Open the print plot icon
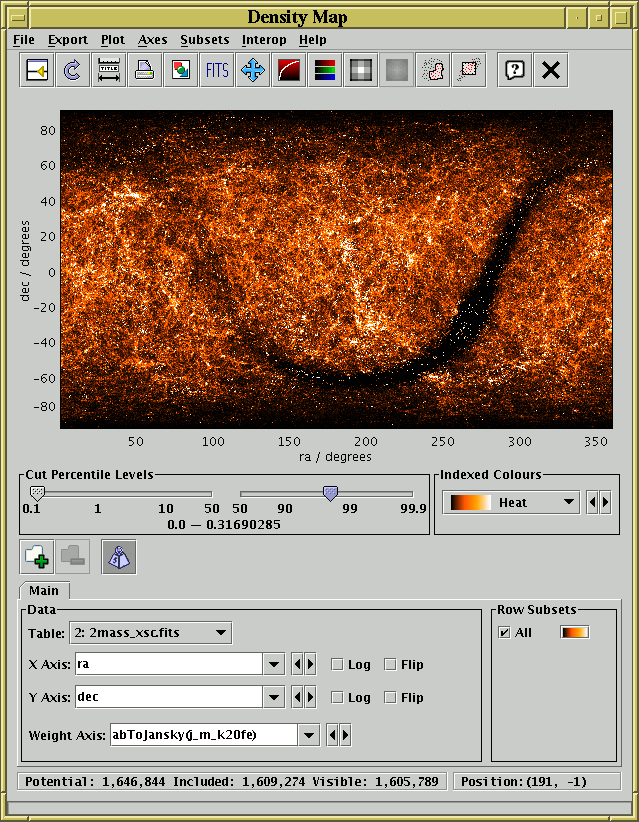Screen dimensions: 639x822 pos(144,70)
